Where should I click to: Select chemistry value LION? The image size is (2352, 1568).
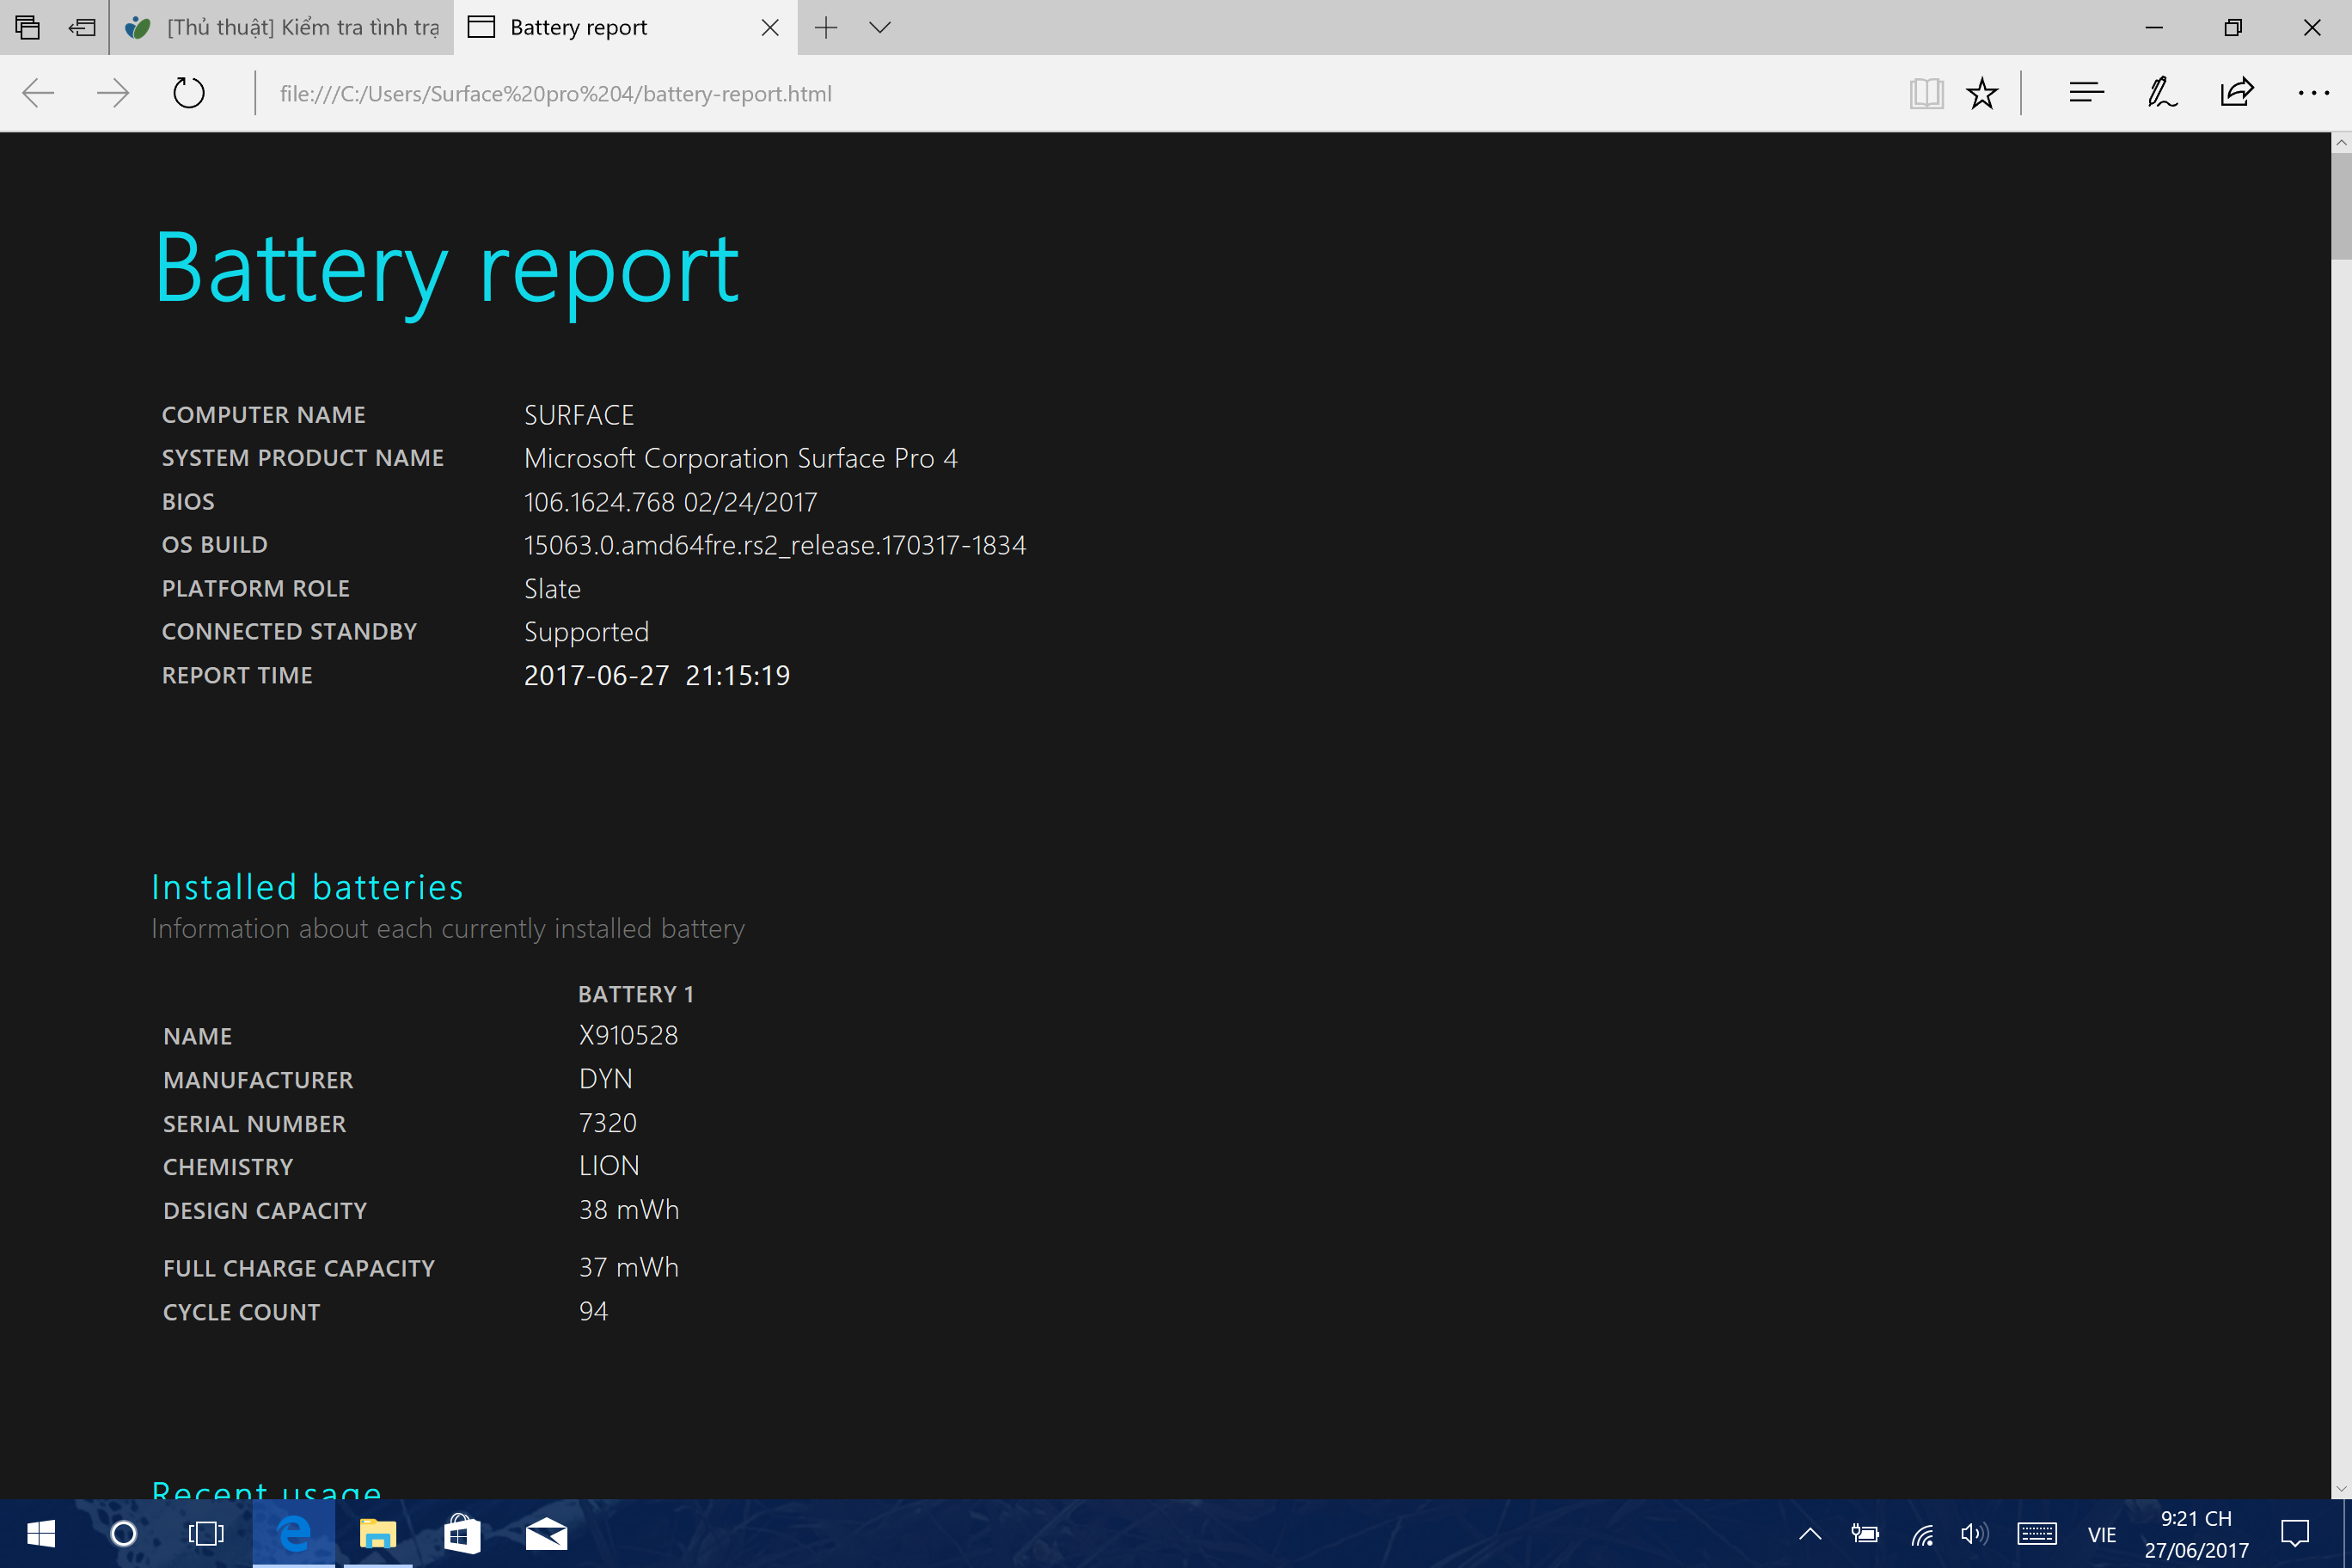(608, 1166)
